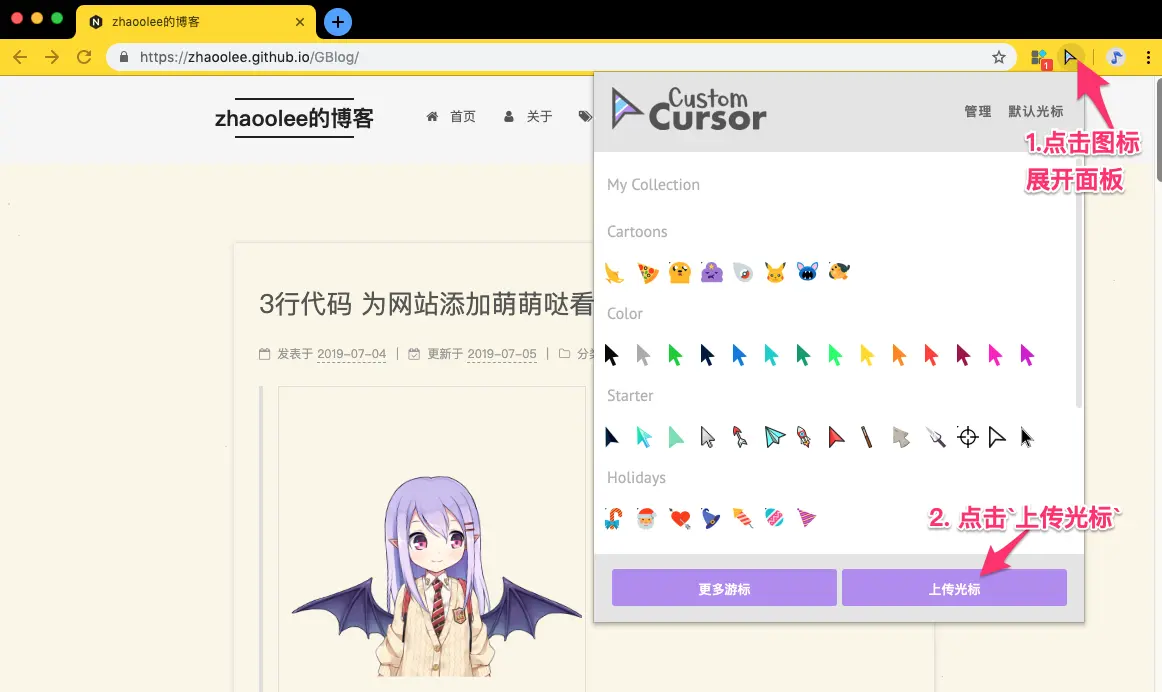Select the candy cane Holidays cursor

tap(614, 519)
